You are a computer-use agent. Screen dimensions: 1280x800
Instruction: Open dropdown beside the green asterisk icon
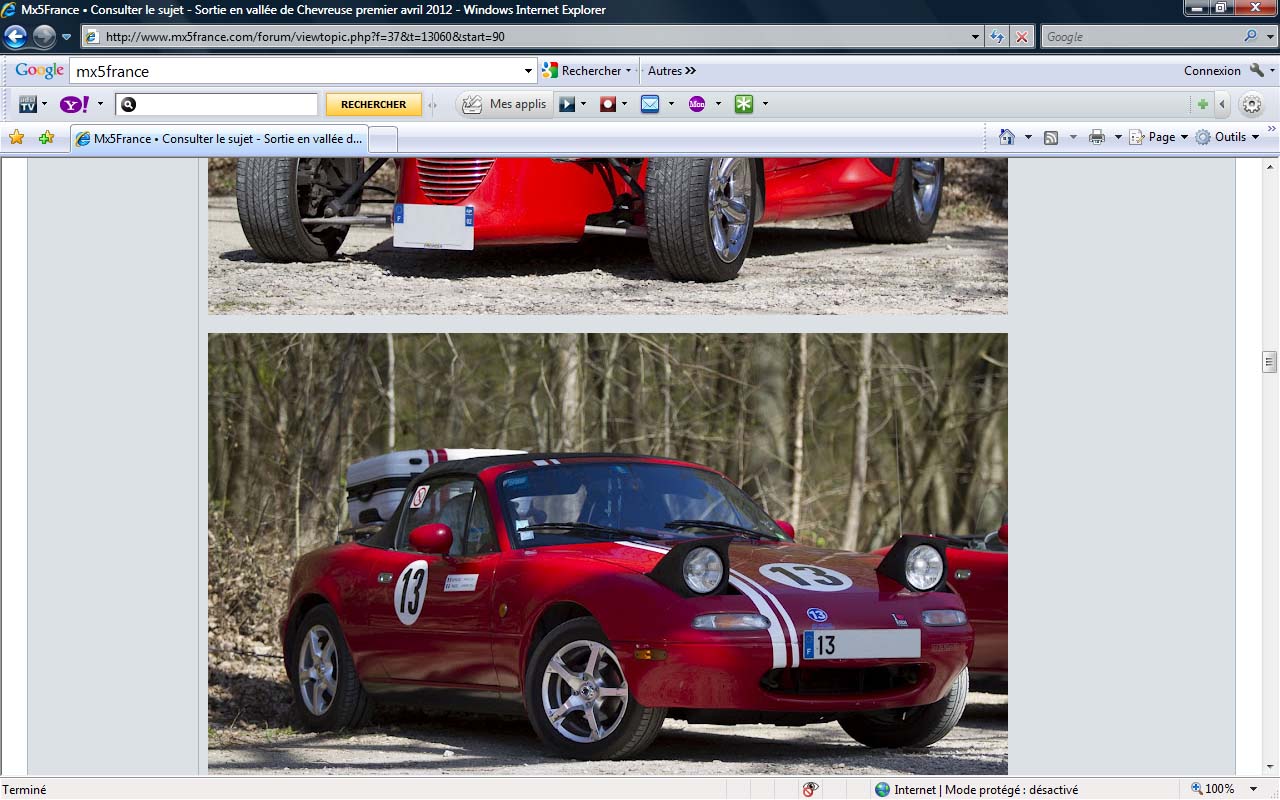click(x=765, y=104)
